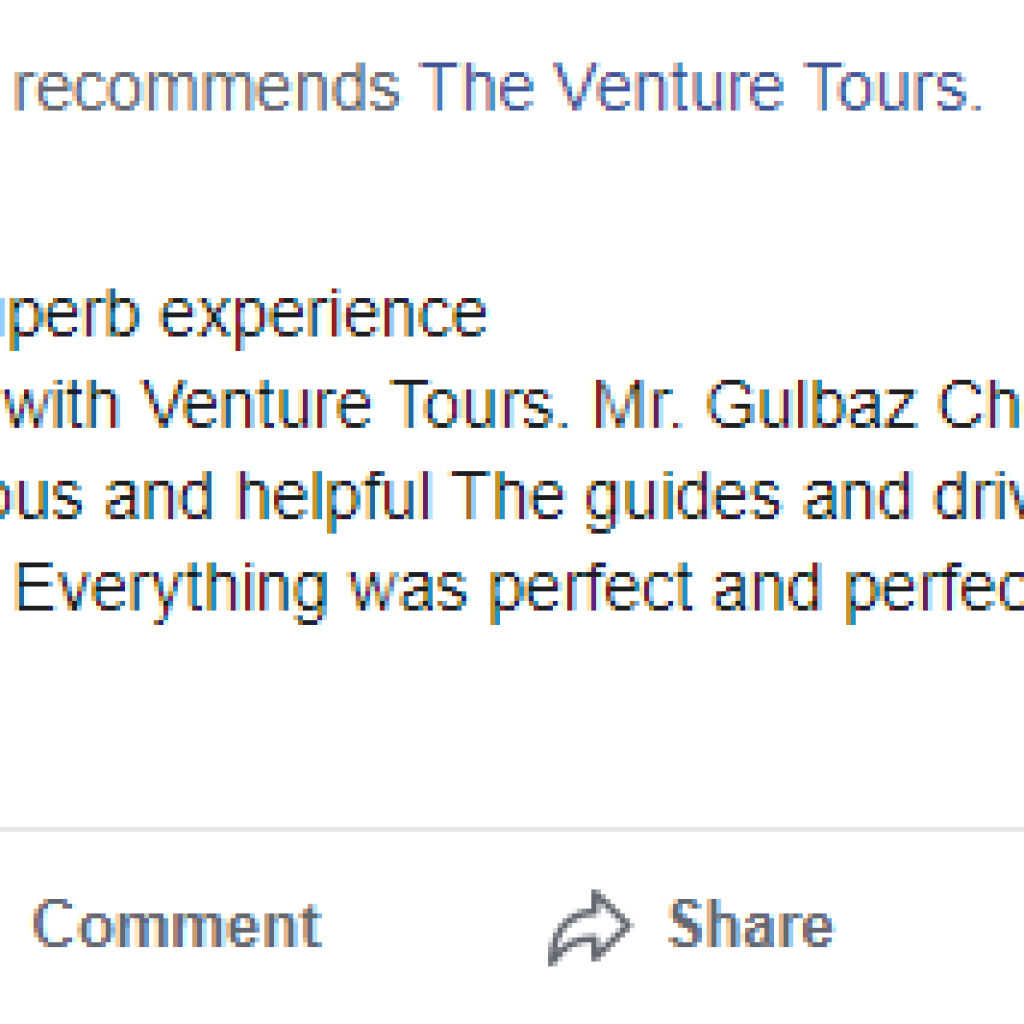Click the Comment button

click(177, 923)
